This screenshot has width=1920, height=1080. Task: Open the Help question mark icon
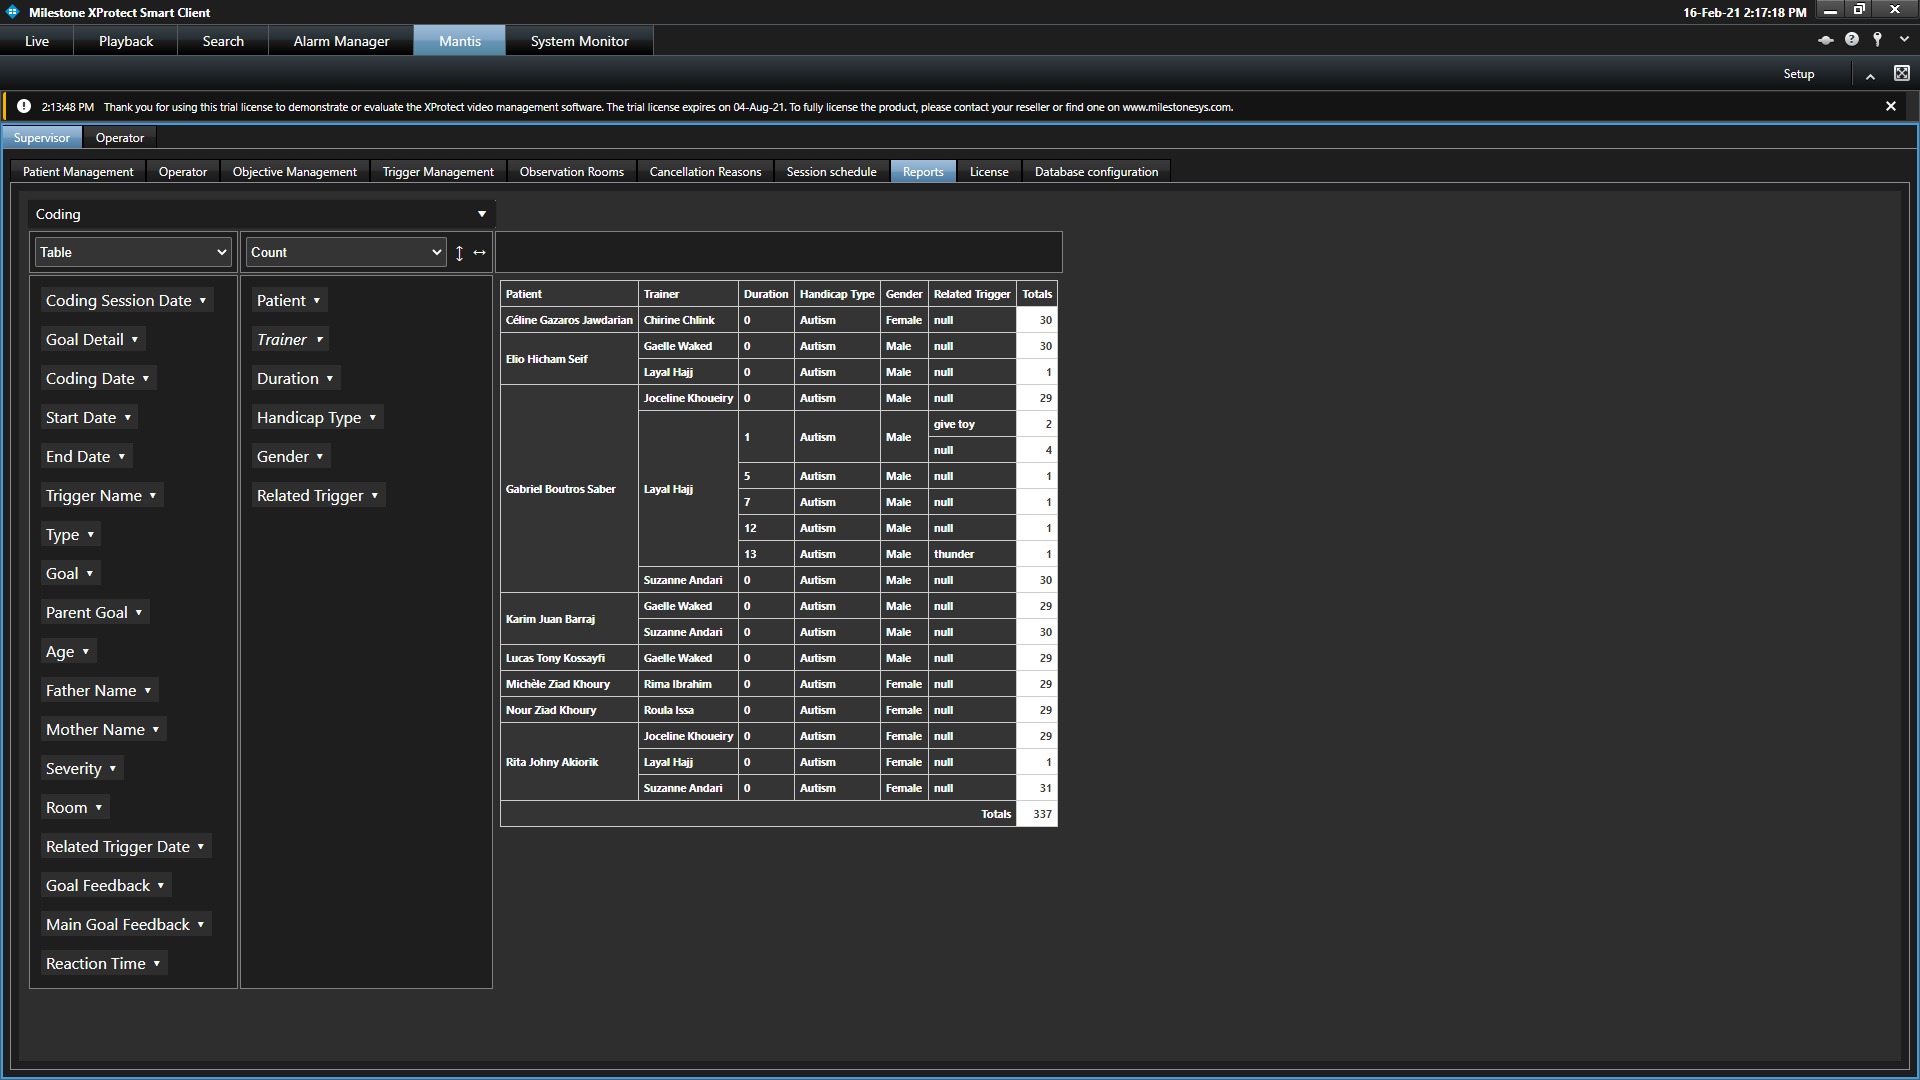1852,40
